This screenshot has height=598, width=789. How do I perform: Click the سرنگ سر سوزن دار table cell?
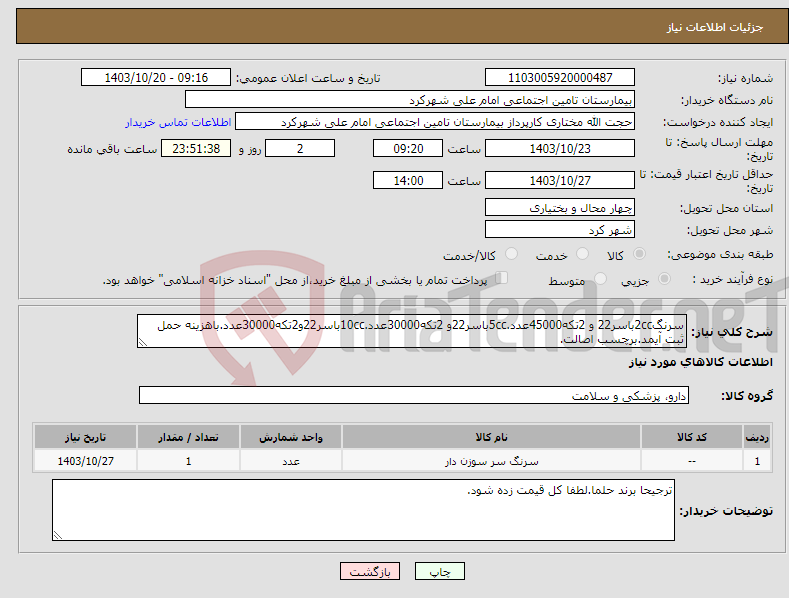(491, 461)
